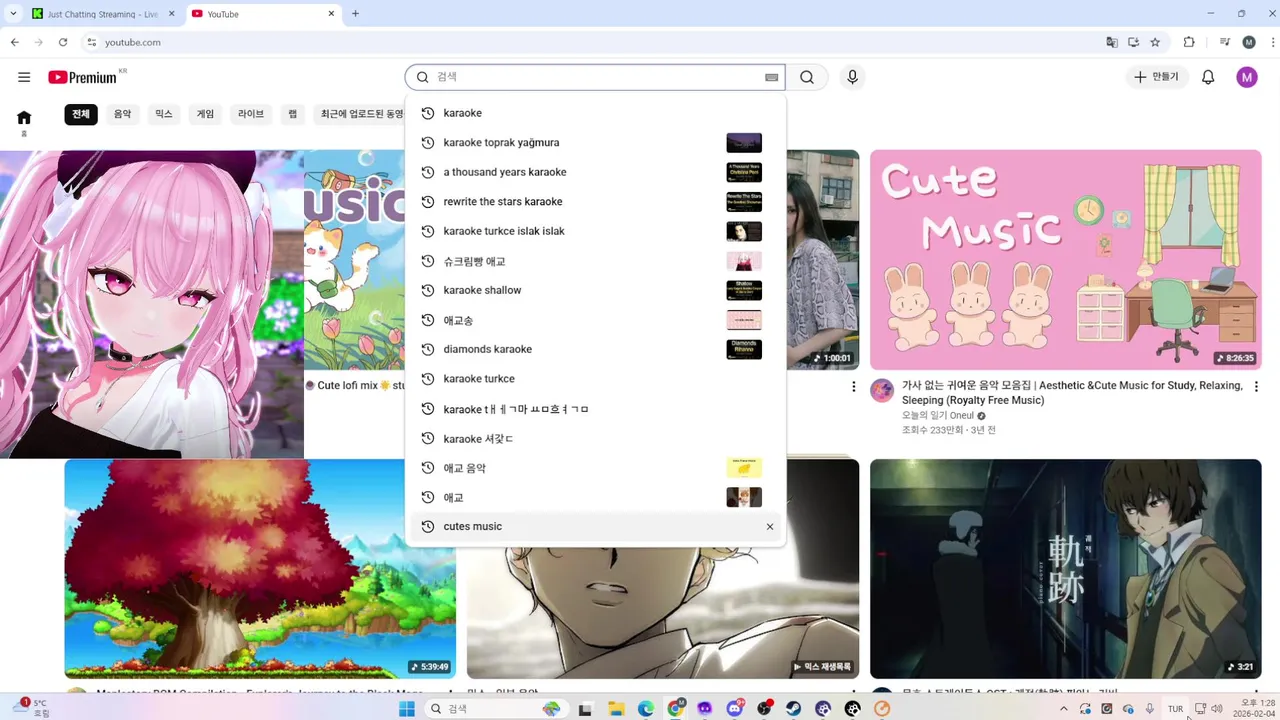Reload the page
Viewport: 1280px width, 720px height.
pos(63,42)
